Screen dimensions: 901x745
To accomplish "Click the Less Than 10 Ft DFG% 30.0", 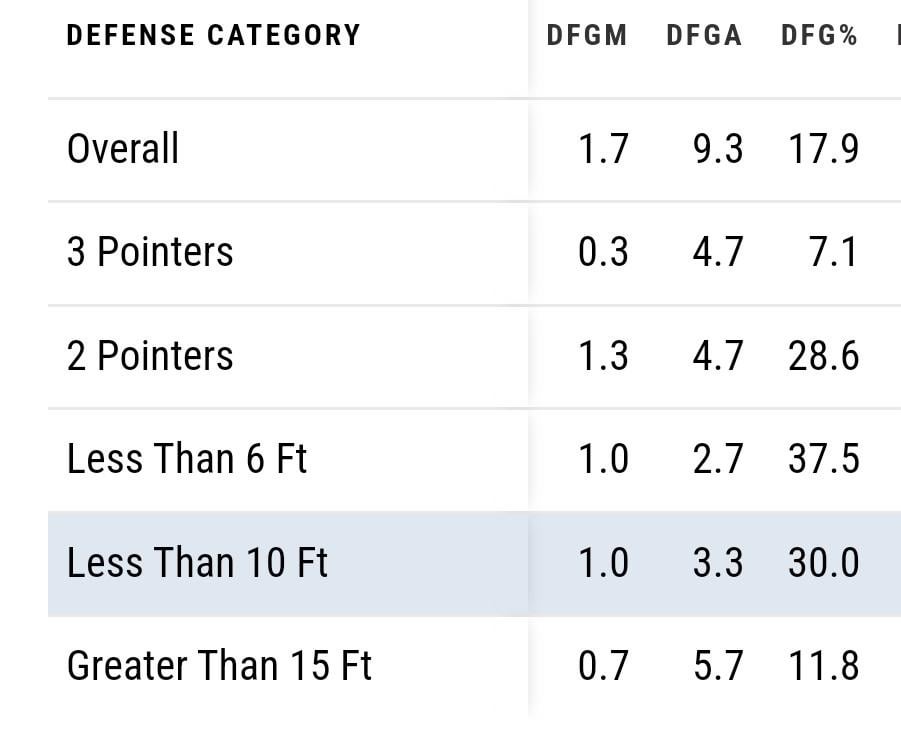I will [x=822, y=563].
